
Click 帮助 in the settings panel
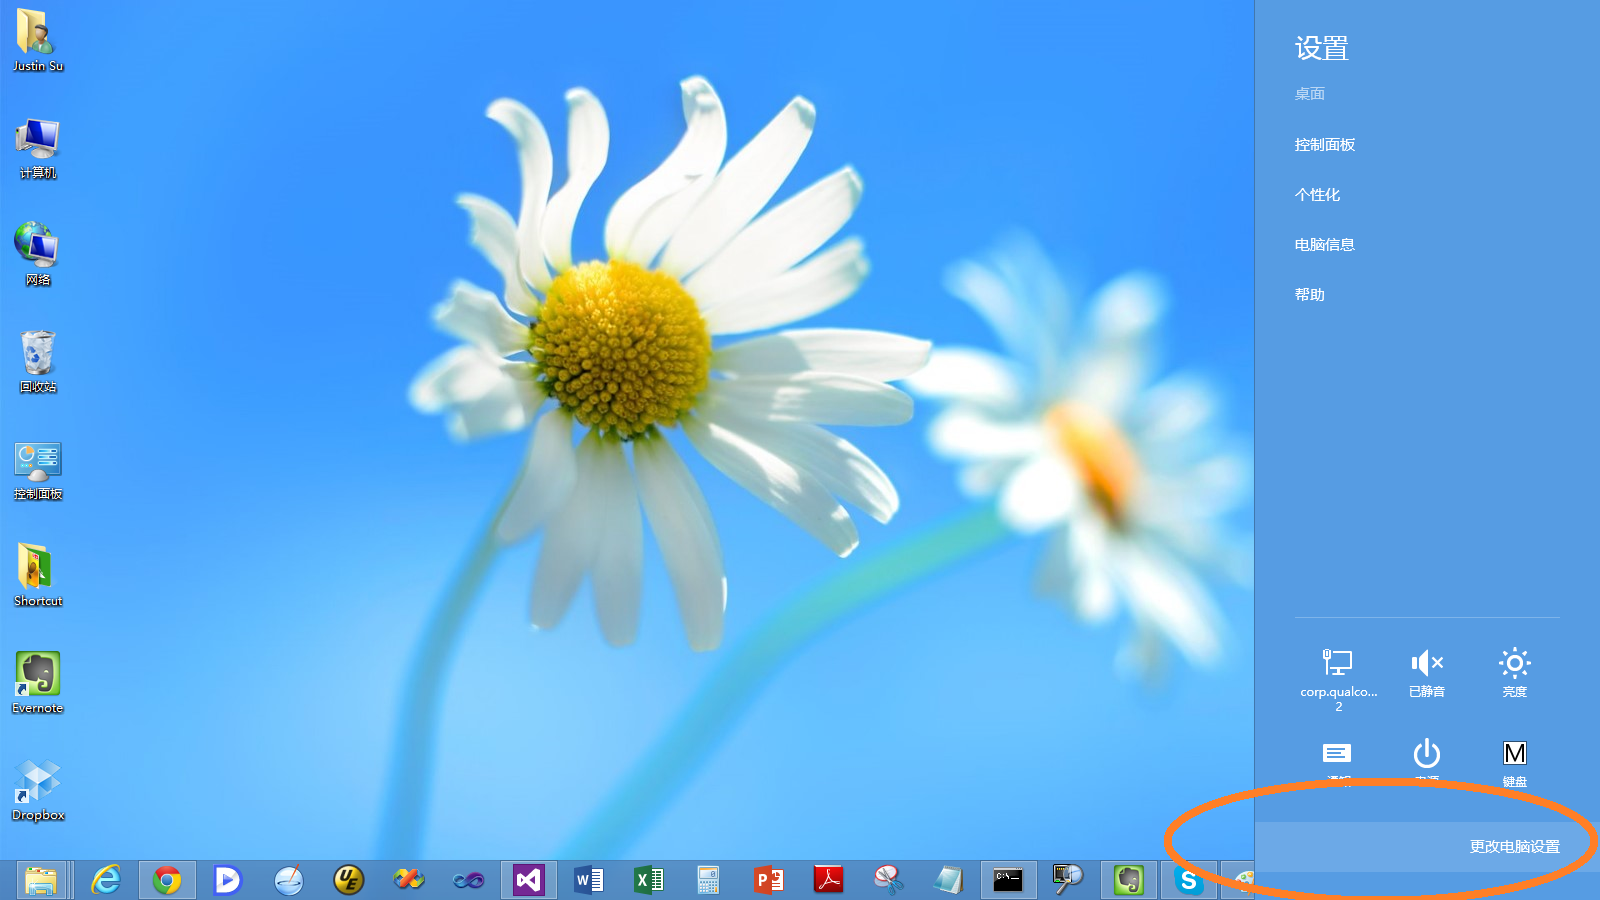pos(1309,295)
